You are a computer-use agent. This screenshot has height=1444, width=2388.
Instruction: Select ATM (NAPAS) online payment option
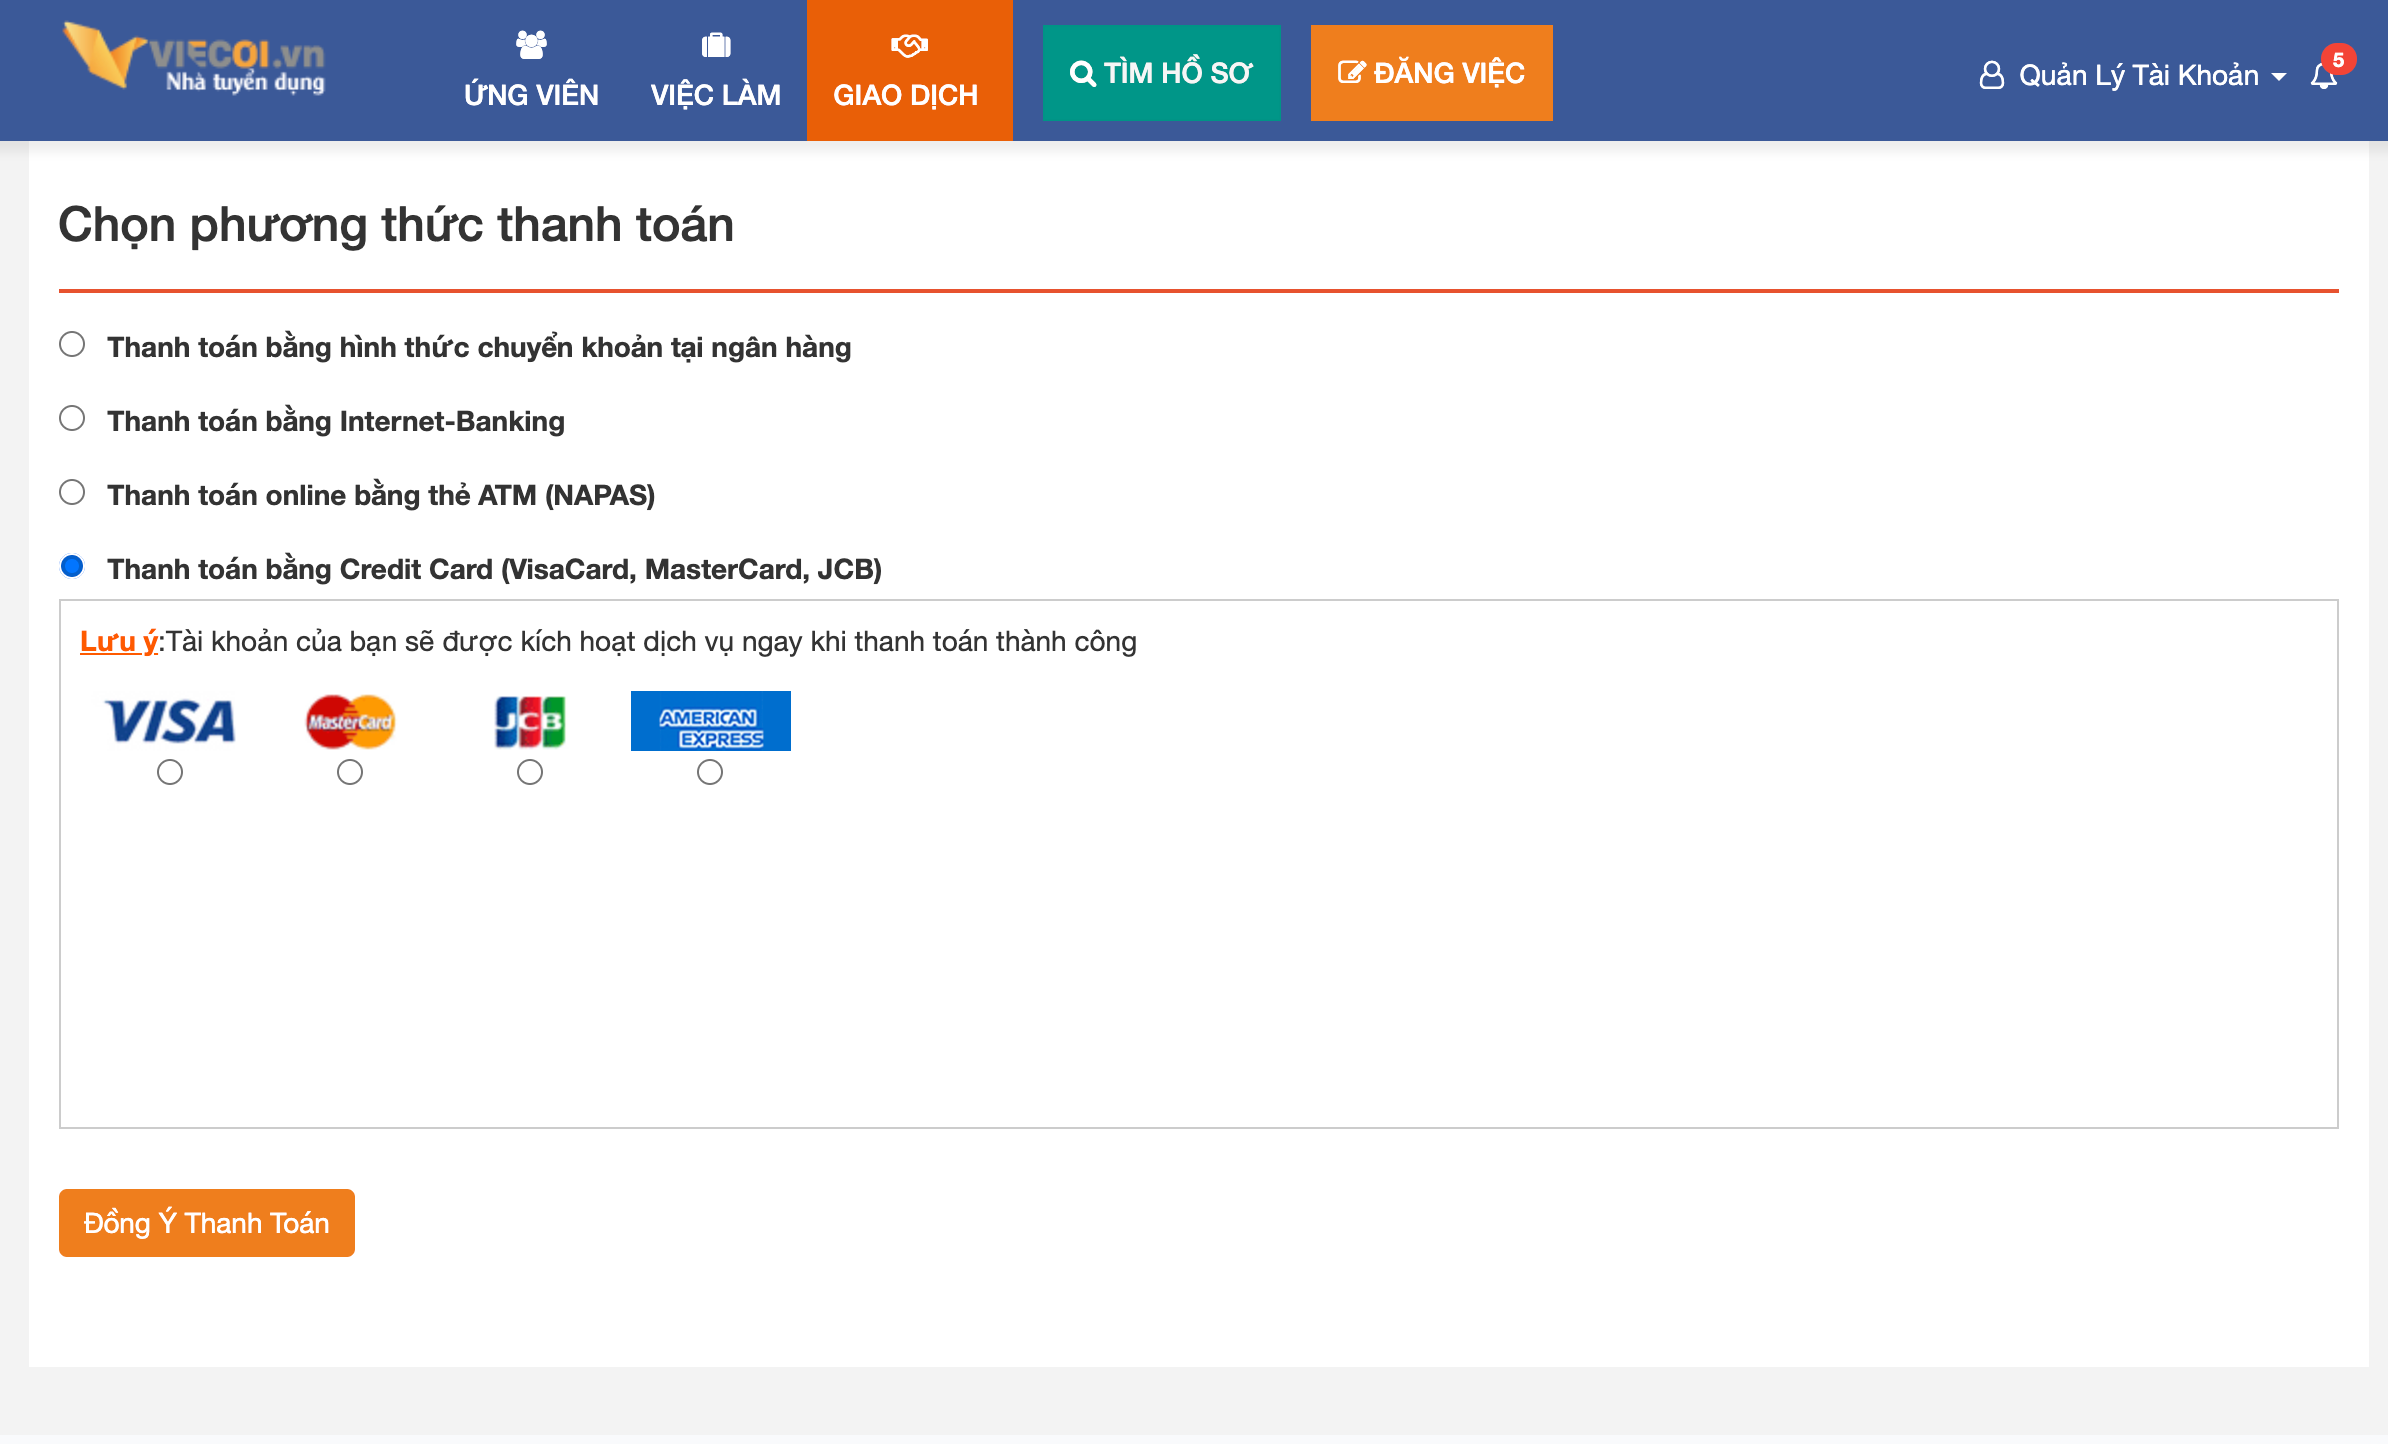pyautogui.click(x=72, y=493)
